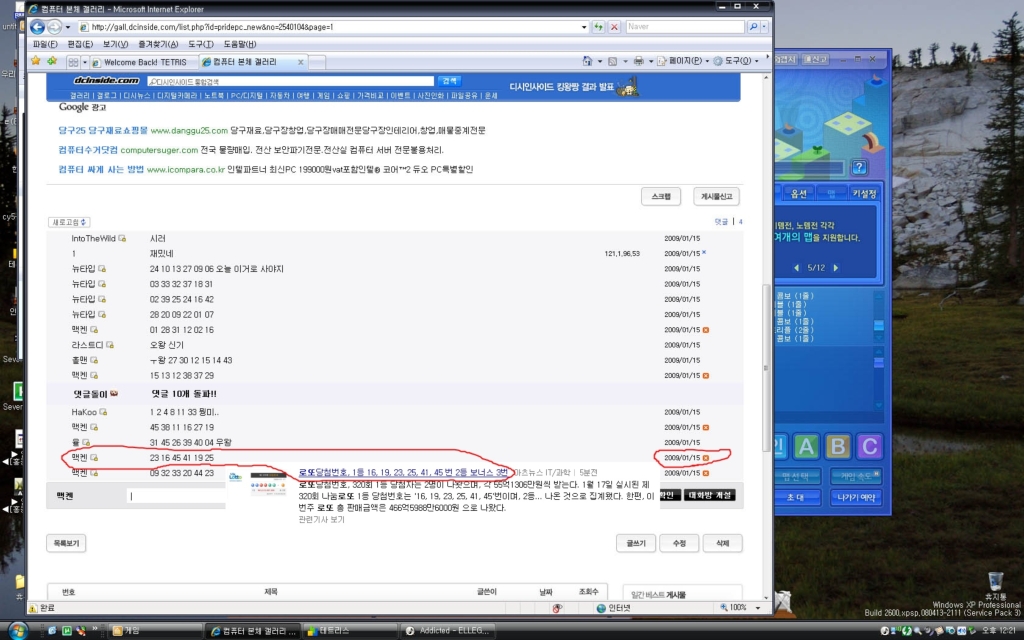Click the dcinside.com logo
Viewport: 1024px width, 640px height.
tap(106, 80)
